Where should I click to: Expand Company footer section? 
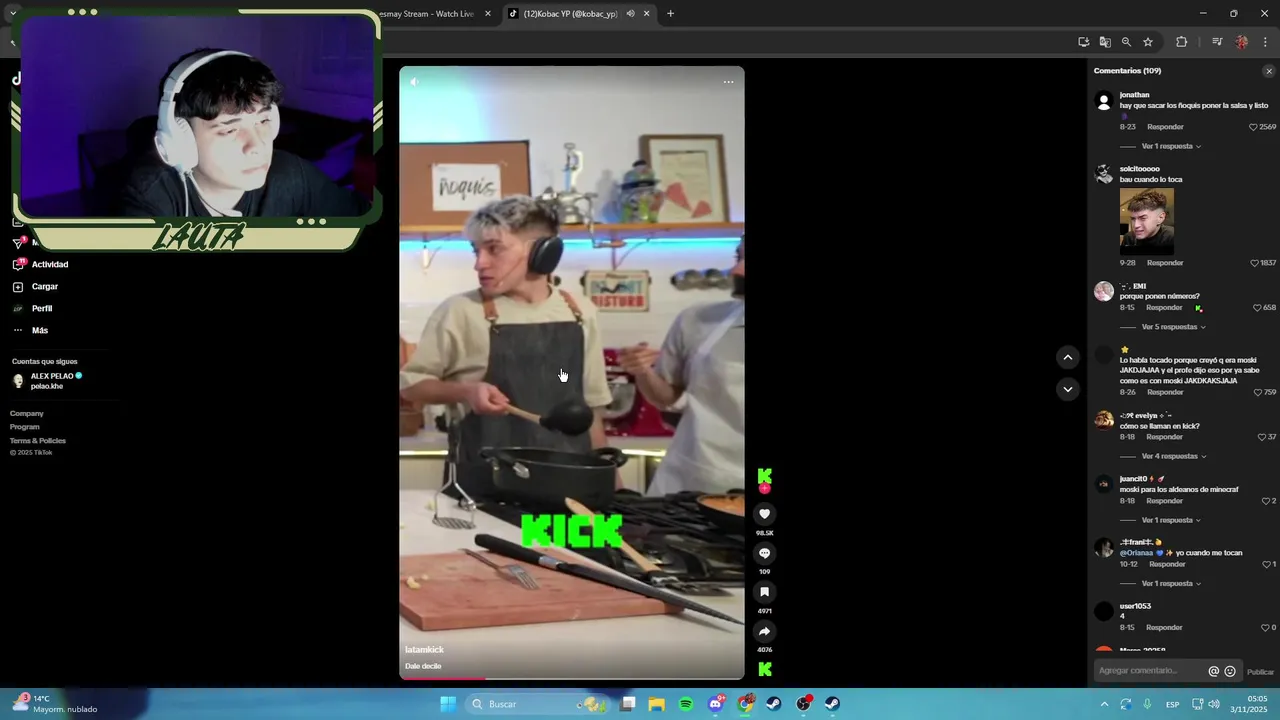27,414
